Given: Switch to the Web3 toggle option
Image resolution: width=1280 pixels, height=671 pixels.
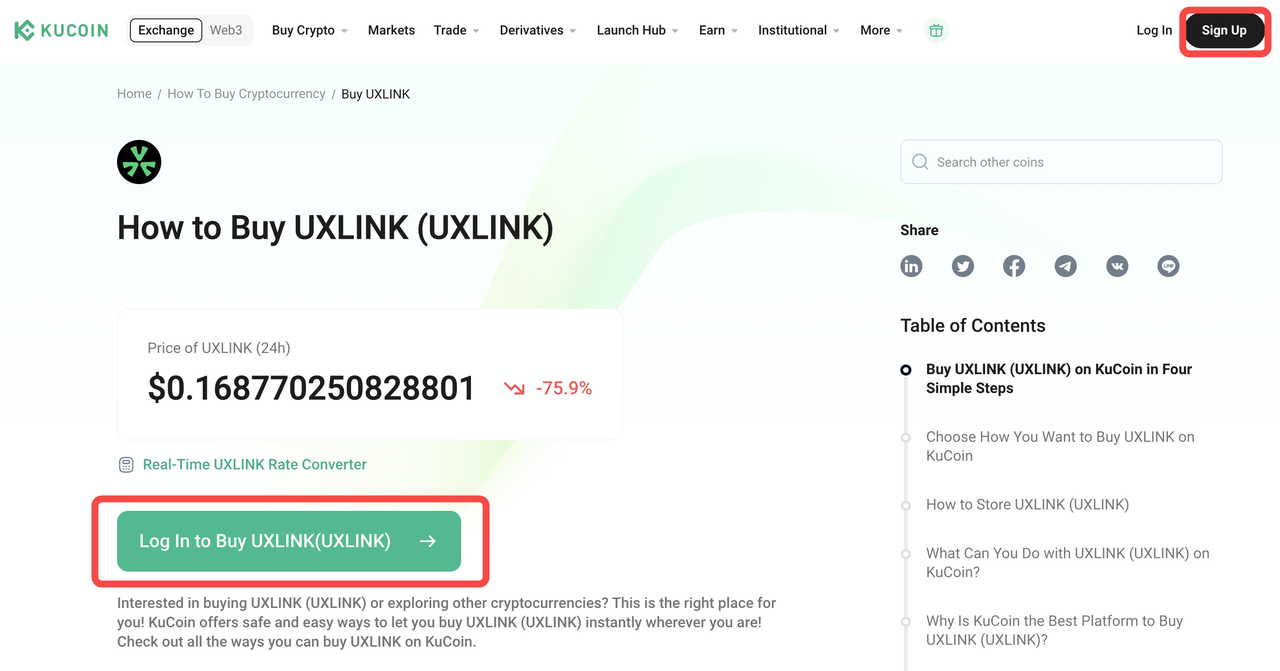Looking at the screenshot, I should pos(226,30).
